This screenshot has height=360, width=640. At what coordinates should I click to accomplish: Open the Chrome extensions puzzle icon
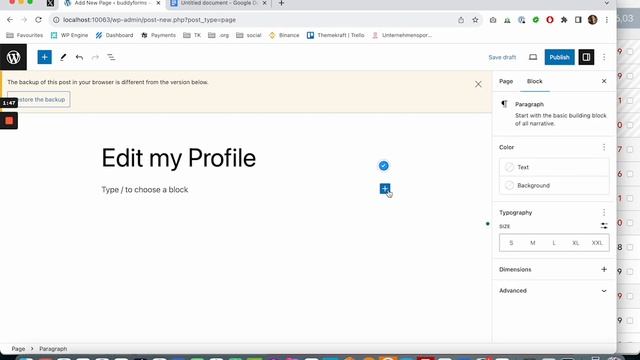[564, 20]
